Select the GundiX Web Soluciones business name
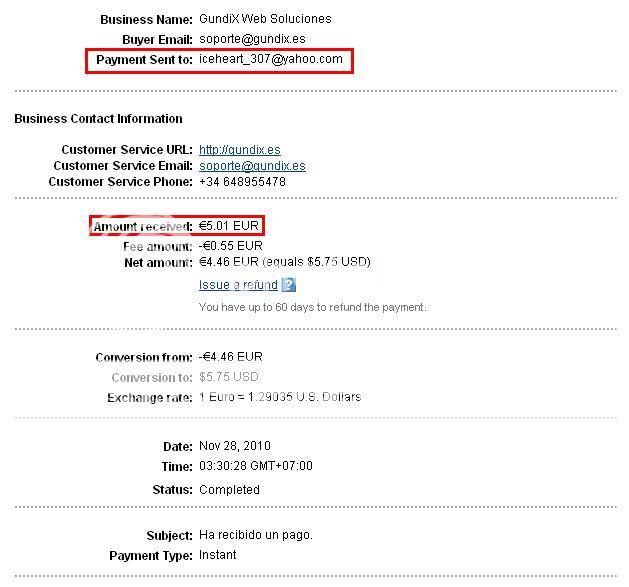The image size is (629, 587). coord(265,19)
